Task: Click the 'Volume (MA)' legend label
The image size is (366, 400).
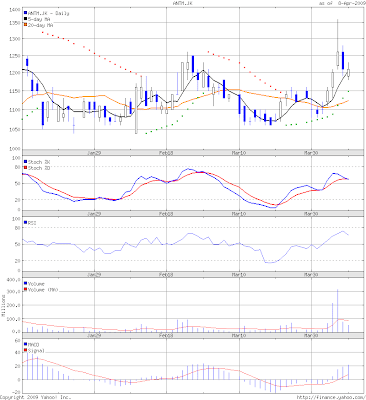Action: pyautogui.click(x=43, y=290)
